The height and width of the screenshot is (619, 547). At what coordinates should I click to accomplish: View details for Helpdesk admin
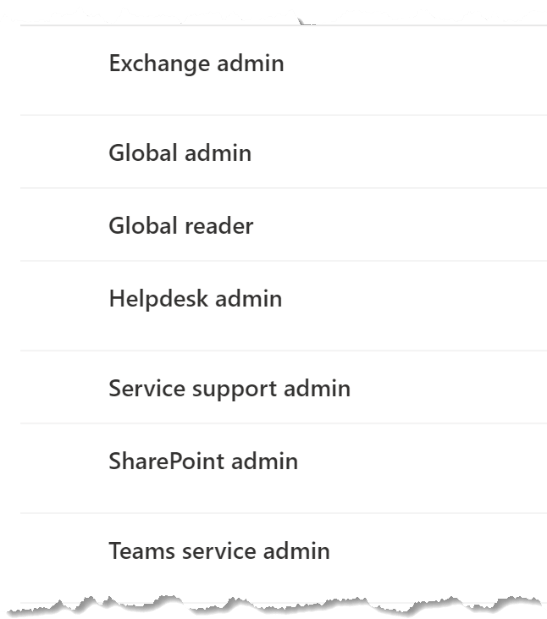click(195, 298)
